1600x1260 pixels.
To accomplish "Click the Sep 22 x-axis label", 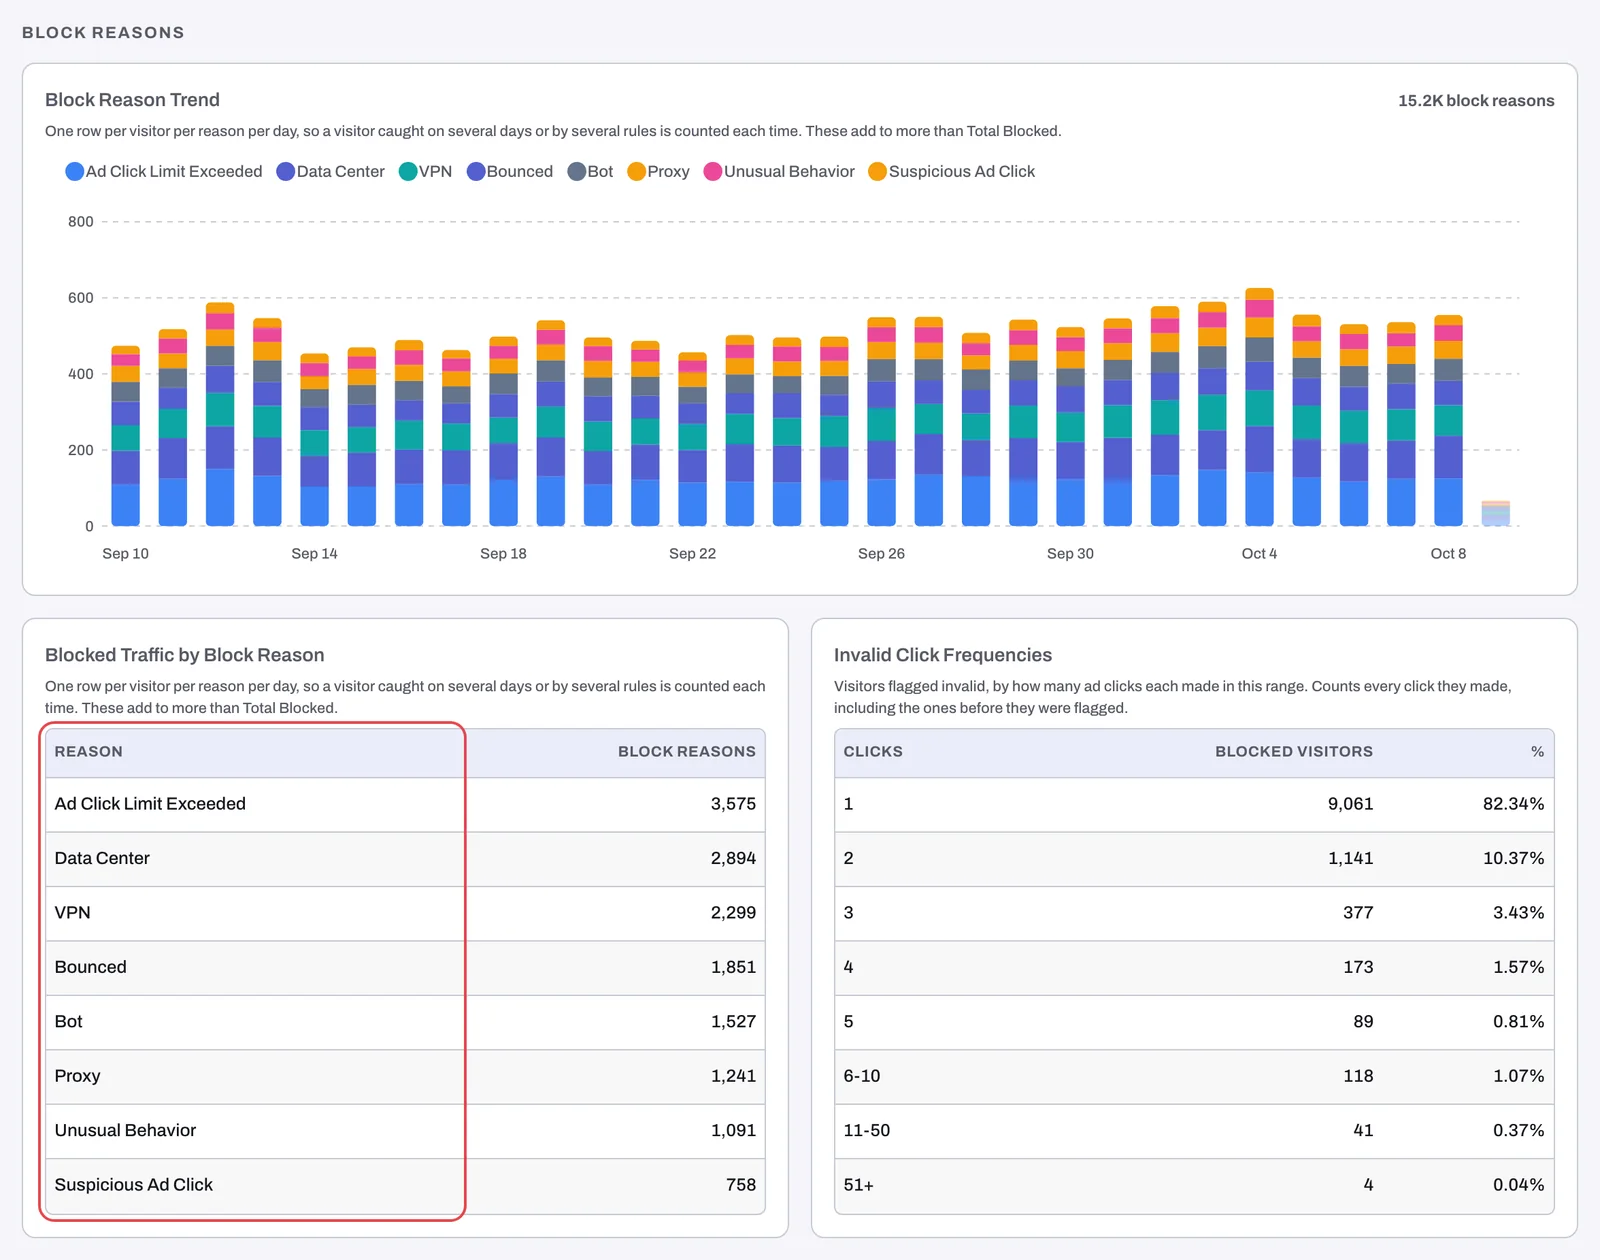I will pos(692,553).
